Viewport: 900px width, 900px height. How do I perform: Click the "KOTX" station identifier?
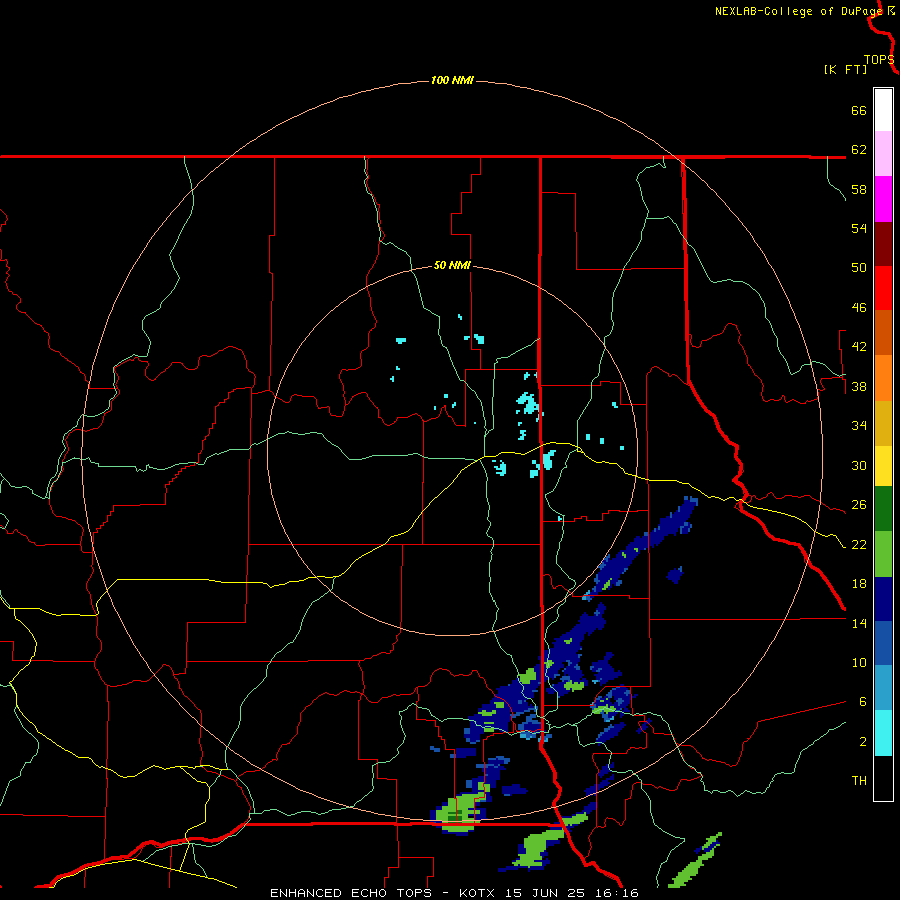tap(479, 893)
